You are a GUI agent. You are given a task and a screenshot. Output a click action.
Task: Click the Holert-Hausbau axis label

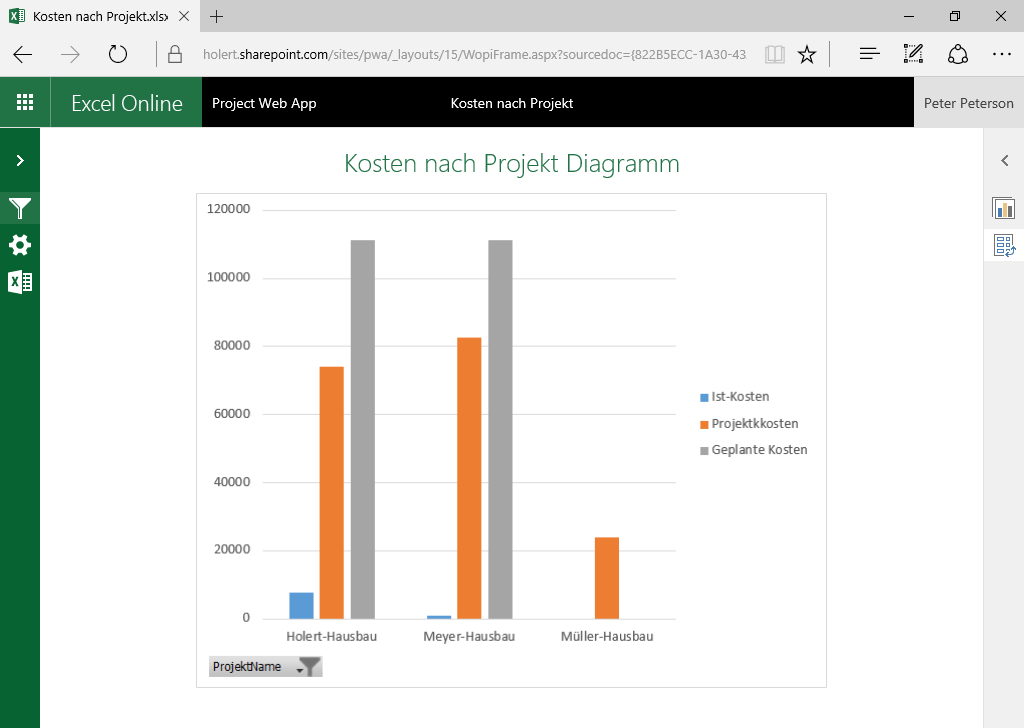(x=332, y=637)
